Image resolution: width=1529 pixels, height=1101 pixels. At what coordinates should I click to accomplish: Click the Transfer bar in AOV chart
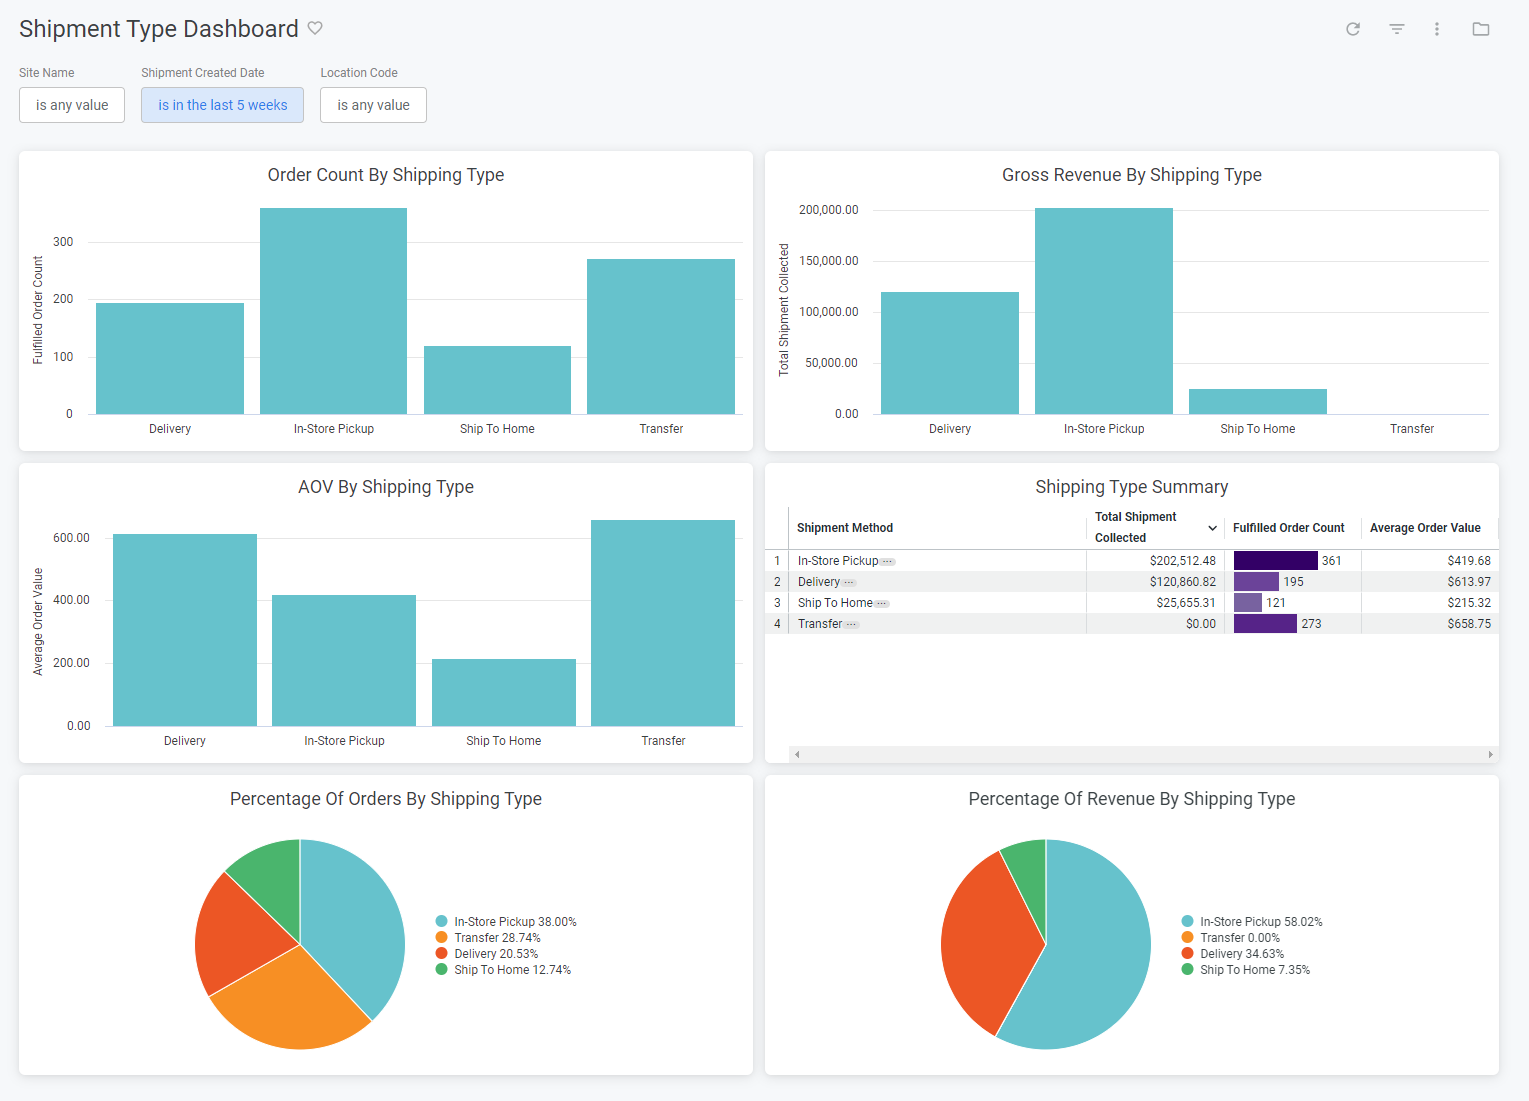[663, 623]
